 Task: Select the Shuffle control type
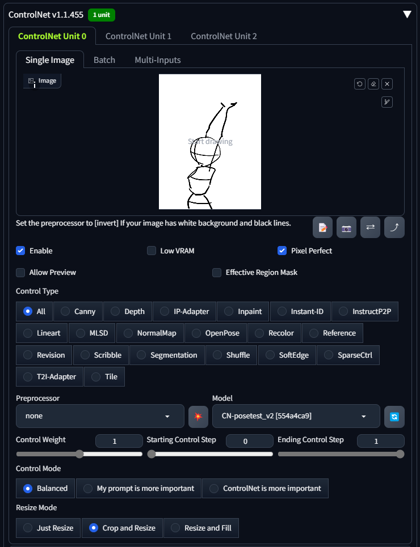pyautogui.click(x=231, y=355)
